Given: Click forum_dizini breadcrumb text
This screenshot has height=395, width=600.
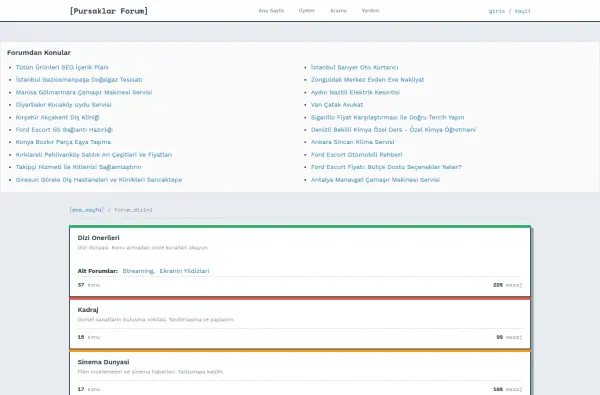Looking at the screenshot, I should (x=133, y=210).
